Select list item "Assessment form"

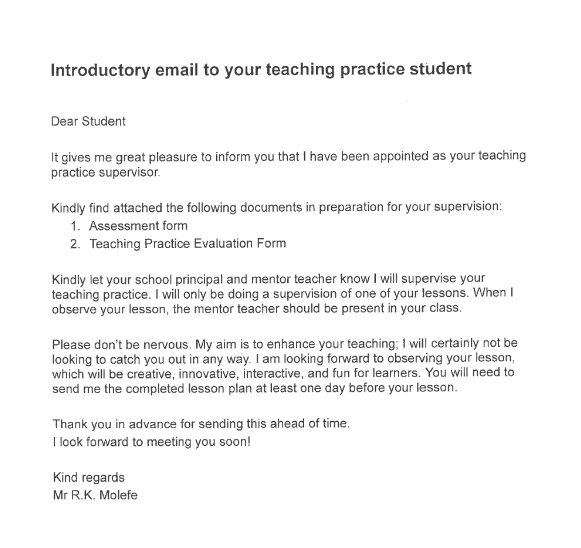click(138, 226)
